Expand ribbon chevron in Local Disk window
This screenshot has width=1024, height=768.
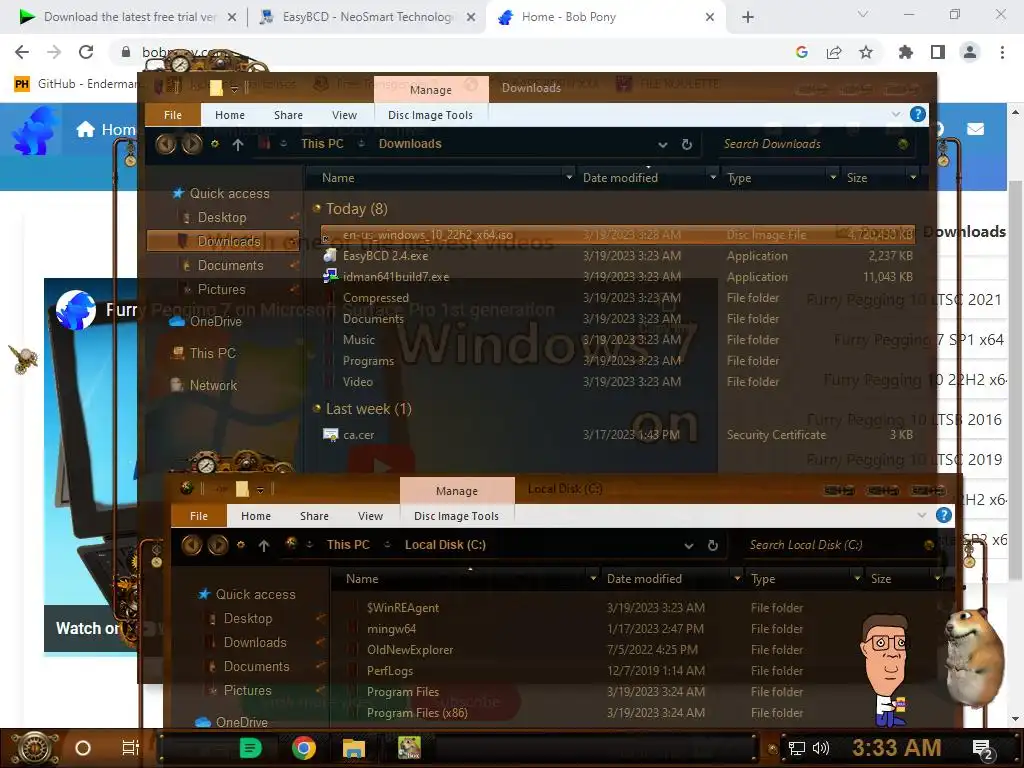click(922, 515)
